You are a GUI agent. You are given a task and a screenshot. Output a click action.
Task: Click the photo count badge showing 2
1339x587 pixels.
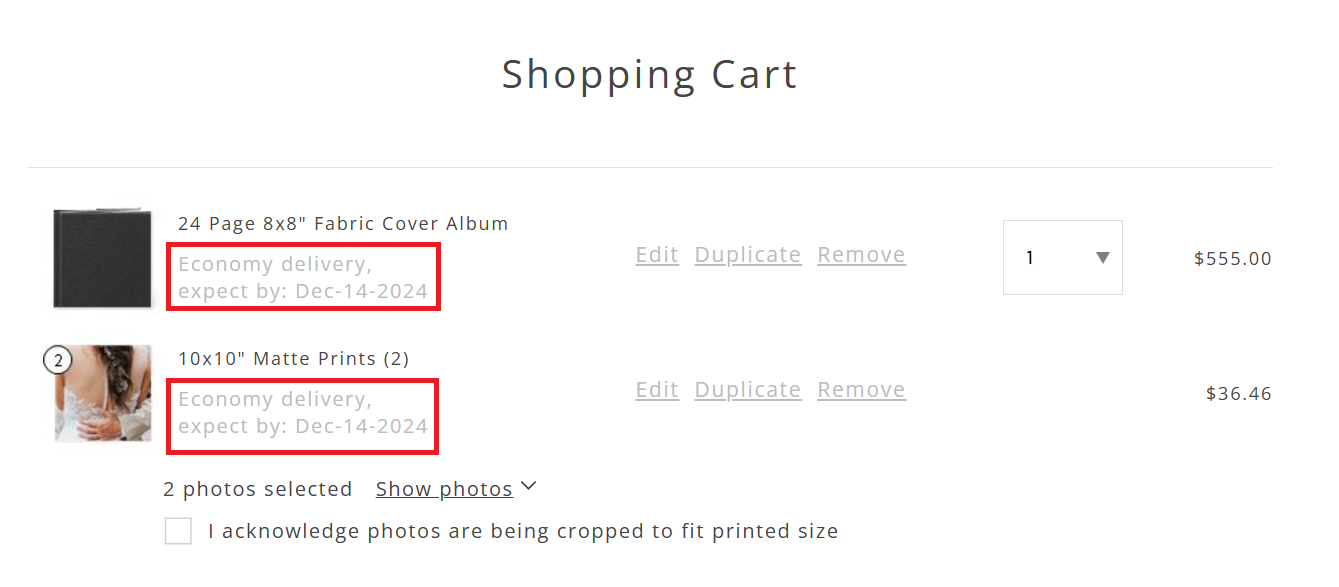pyautogui.click(x=58, y=360)
